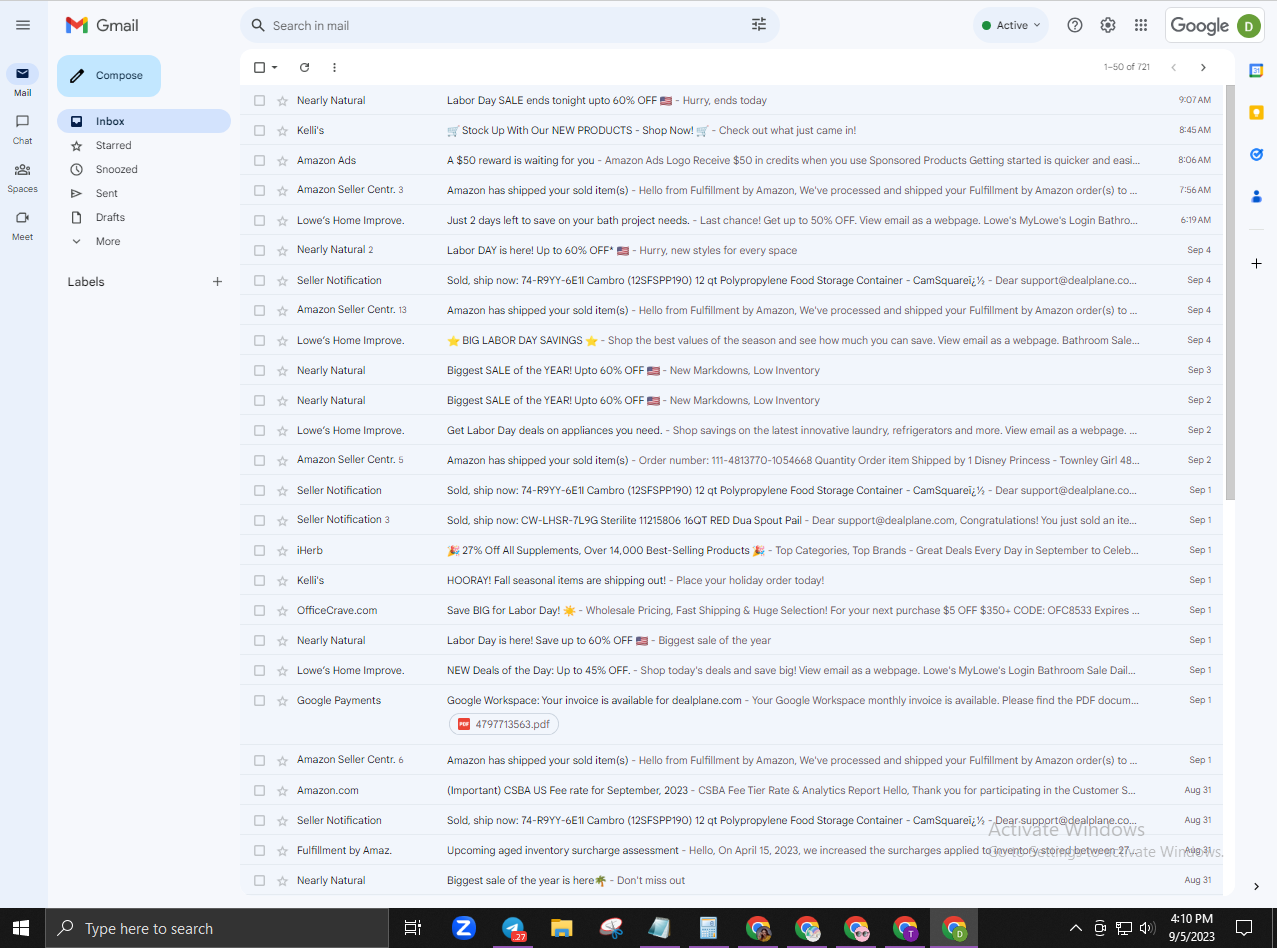Tick the Amazon.com CSBA email checkbox
This screenshot has height=948, width=1277.
pos(260,790)
